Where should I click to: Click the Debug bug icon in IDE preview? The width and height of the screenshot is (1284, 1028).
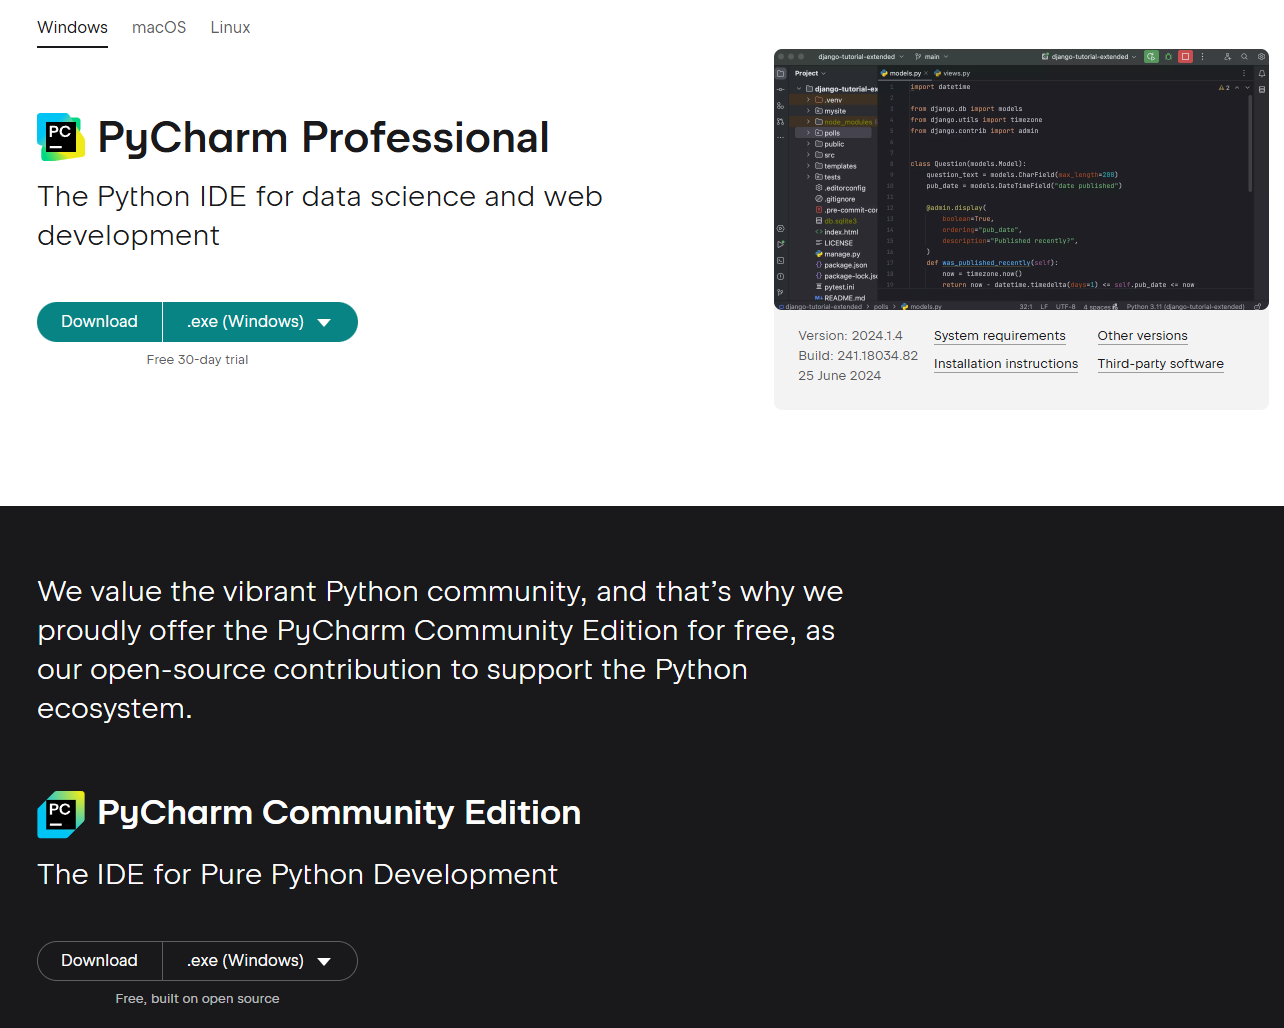[x=1168, y=57]
